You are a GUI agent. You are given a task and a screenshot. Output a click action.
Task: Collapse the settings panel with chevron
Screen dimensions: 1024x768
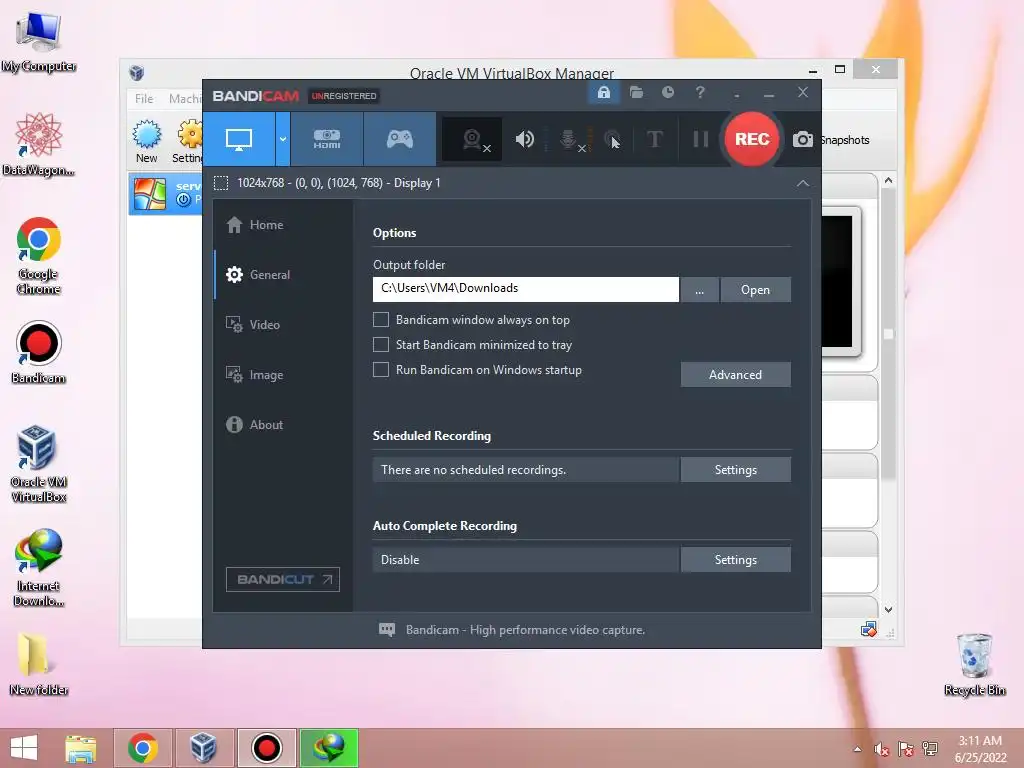click(x=803, y=184)
